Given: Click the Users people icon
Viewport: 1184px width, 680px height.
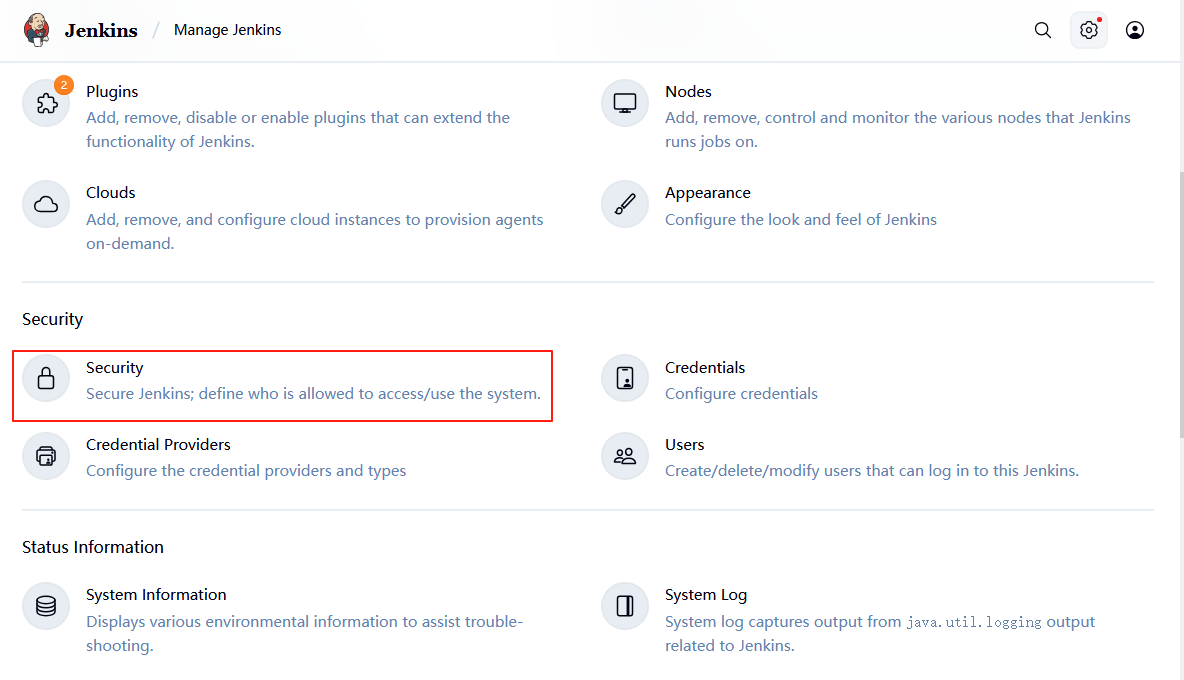Looking at the screenshot, I should 625,456.
